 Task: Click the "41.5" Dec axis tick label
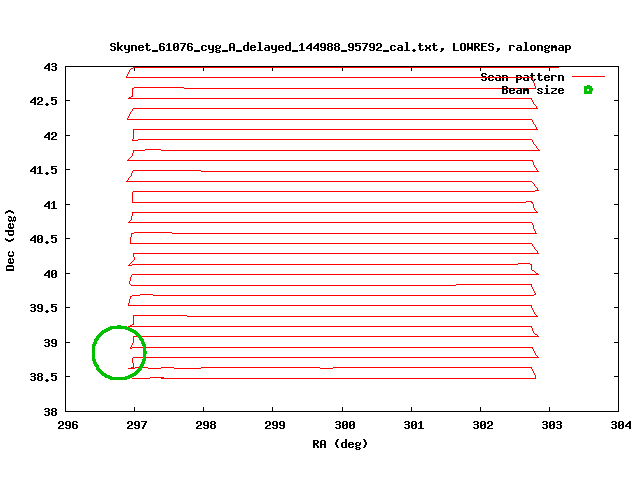coord(44,170)
